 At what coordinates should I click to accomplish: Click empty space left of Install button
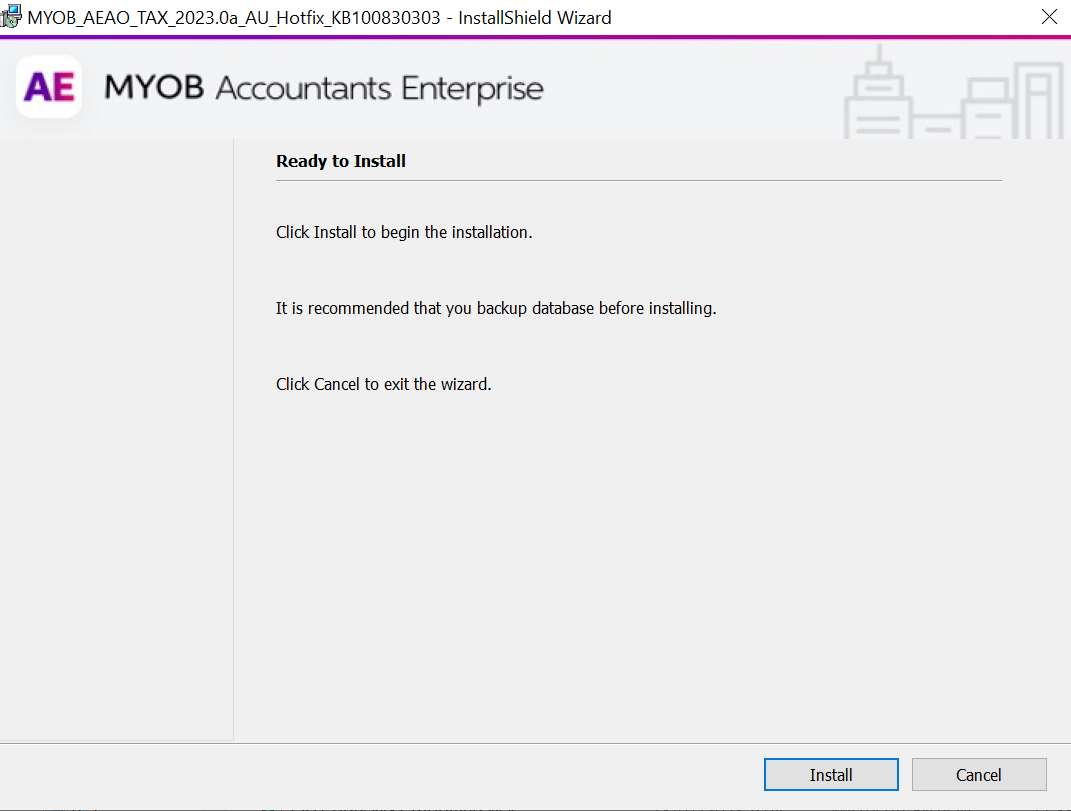point(400,775)
